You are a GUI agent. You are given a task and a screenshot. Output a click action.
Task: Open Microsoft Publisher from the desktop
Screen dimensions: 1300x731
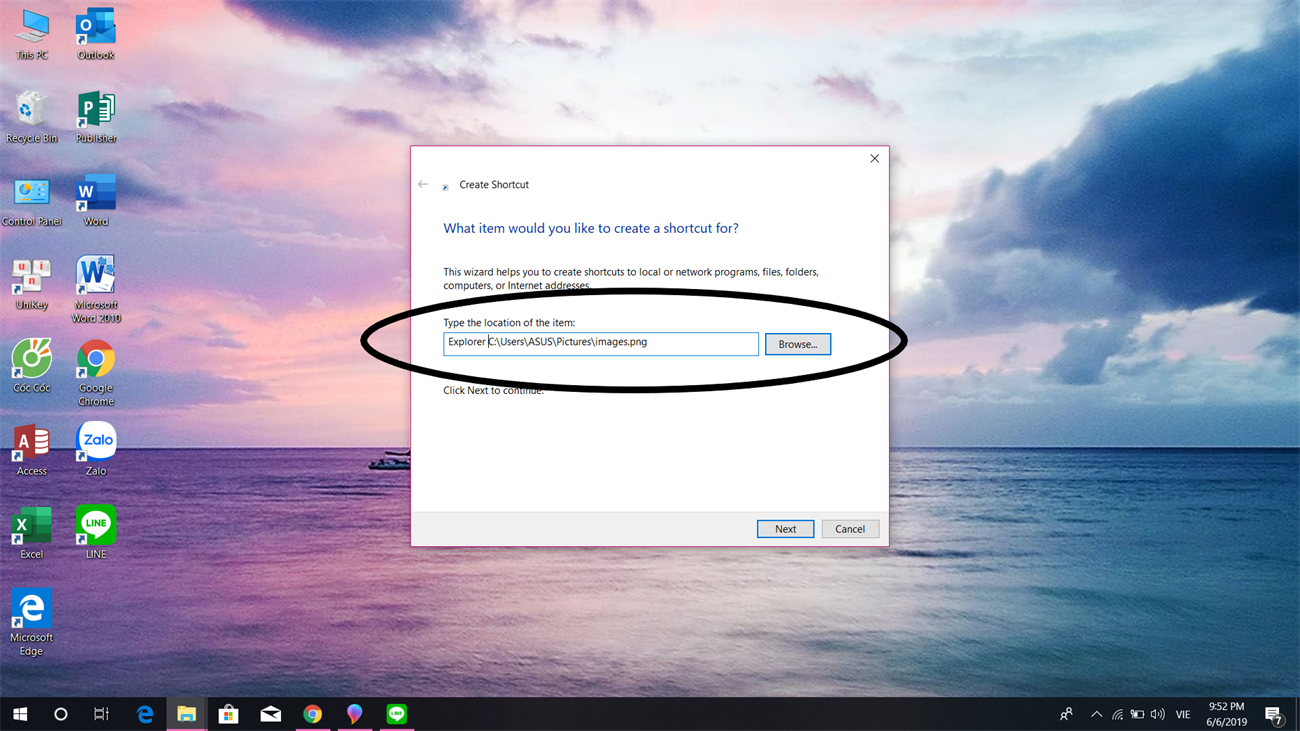click(95, 108)
